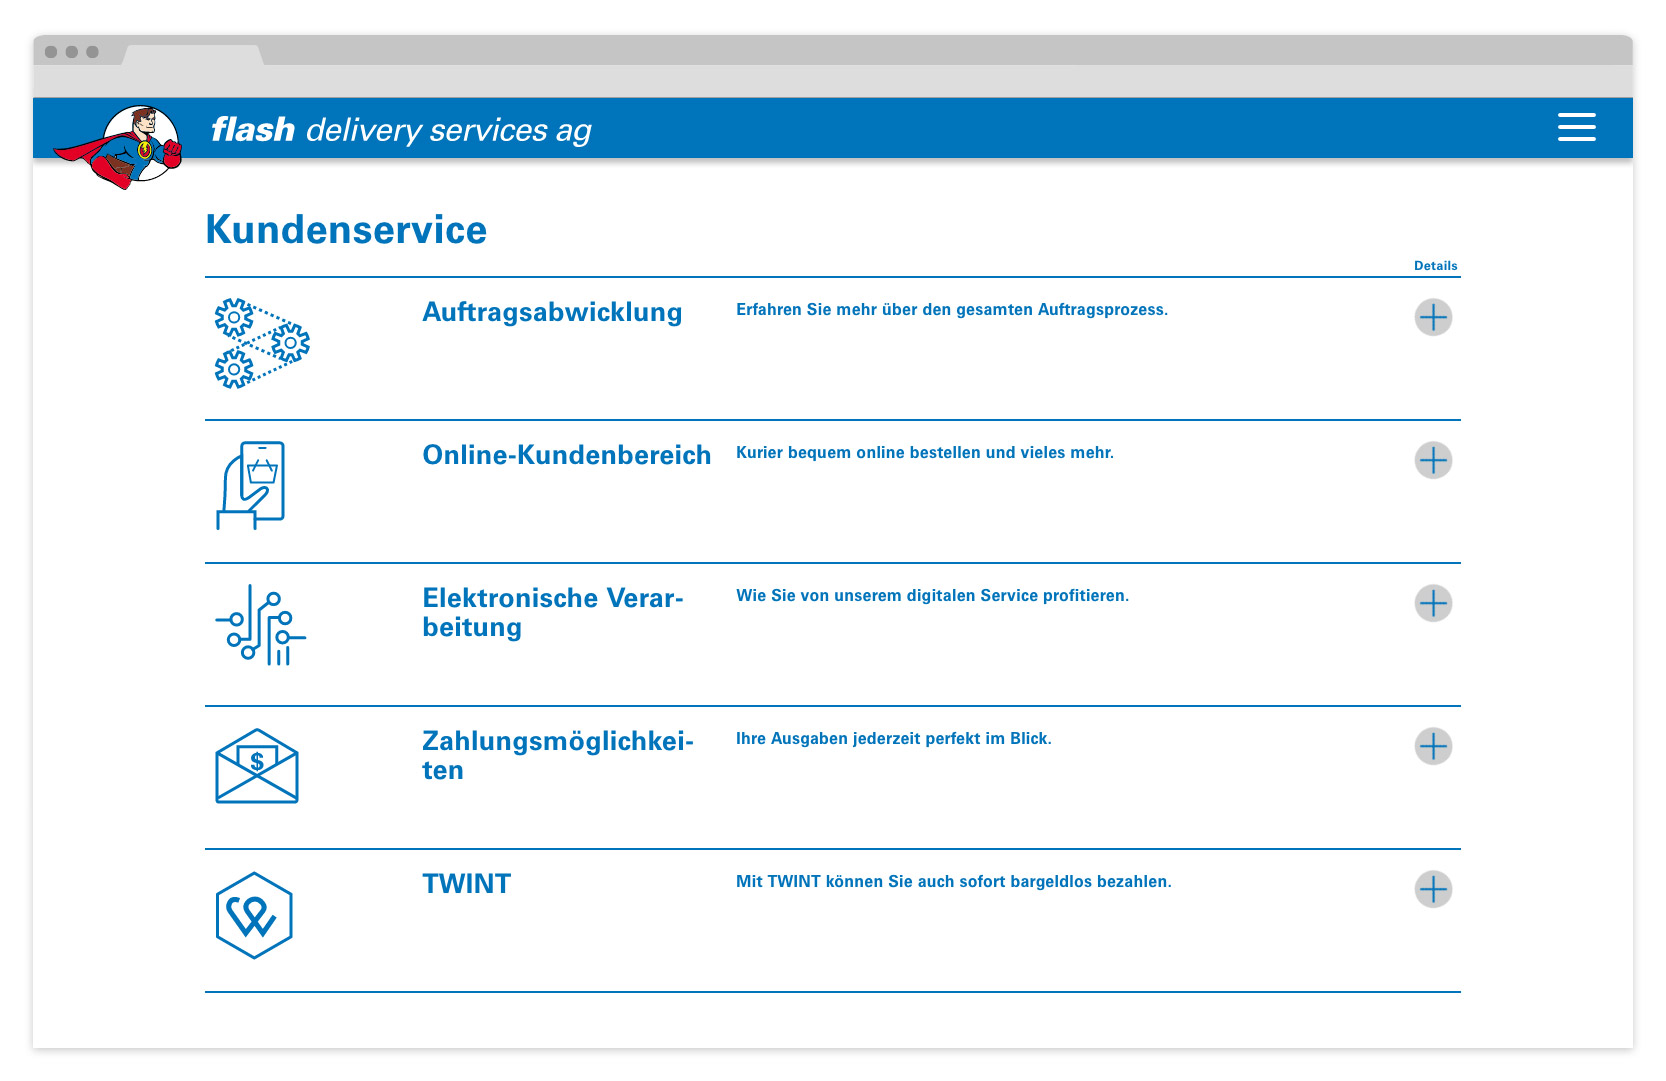
Task: Click the Details column header label
Action: click(1435, 266)
